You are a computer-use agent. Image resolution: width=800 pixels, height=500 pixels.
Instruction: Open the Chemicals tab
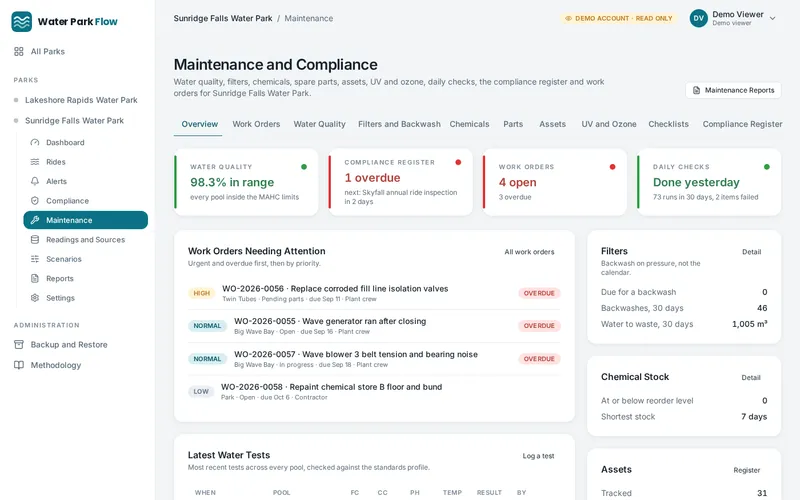(469, 124)
